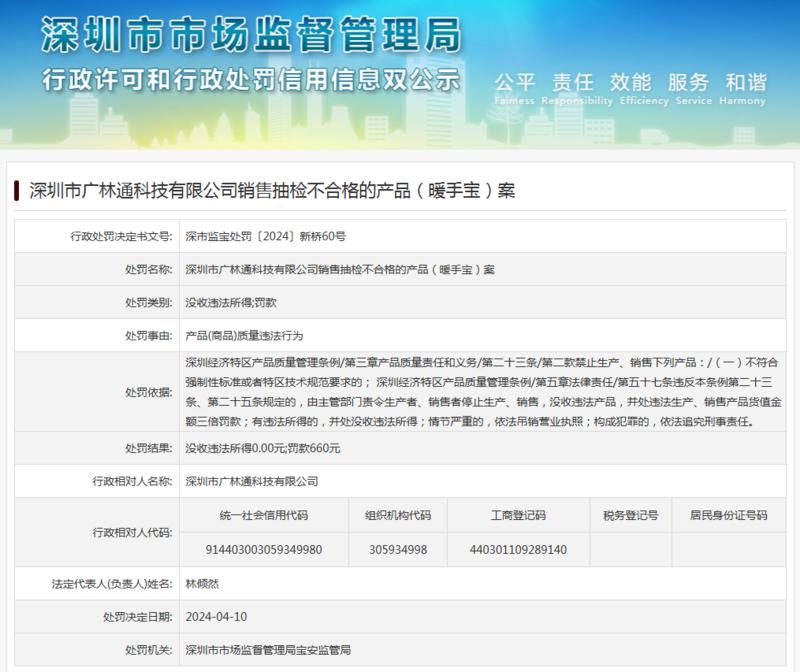
Task: Select credit code 914403003059349980
Action: click(x=264, y=550)
